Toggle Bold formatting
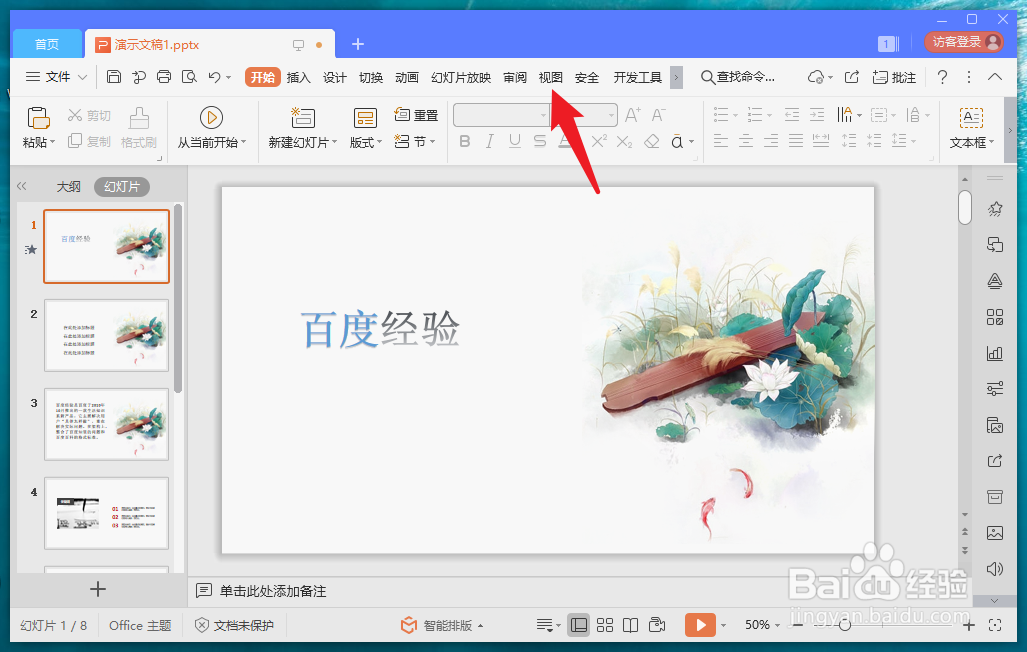1027x652 pixels. pos(465,141)
